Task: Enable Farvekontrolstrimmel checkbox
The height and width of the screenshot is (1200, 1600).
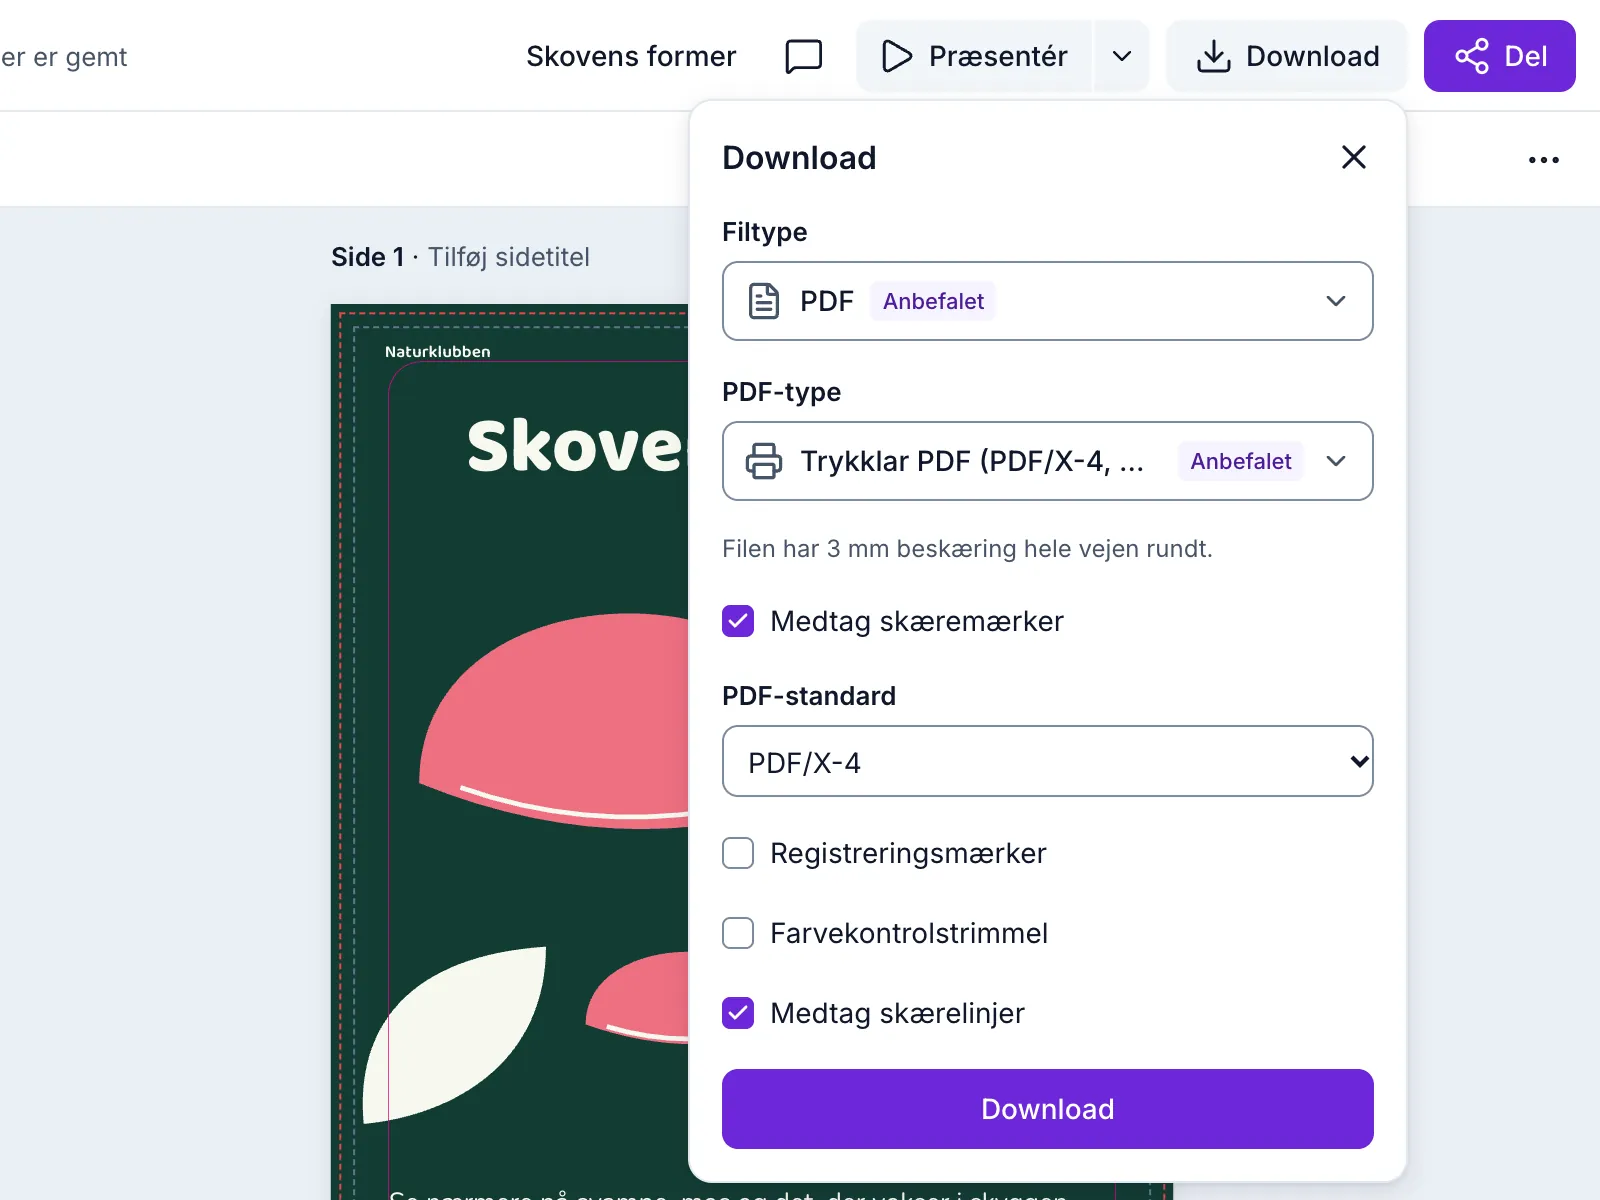Action: tap(738, 933)
